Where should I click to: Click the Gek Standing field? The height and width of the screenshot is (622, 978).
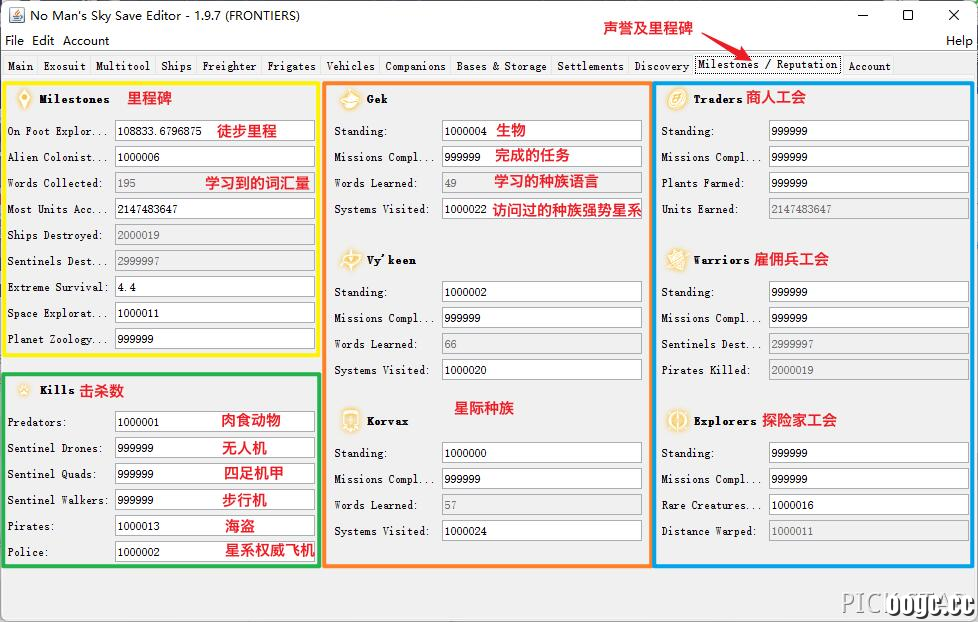(541, 131)
